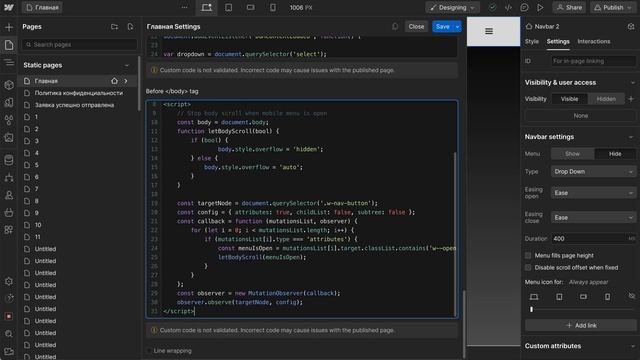Image resolution: width=640 pixels, height=360 pixels.
Task: Set visibility to Visible
Action: click(569, 99)
